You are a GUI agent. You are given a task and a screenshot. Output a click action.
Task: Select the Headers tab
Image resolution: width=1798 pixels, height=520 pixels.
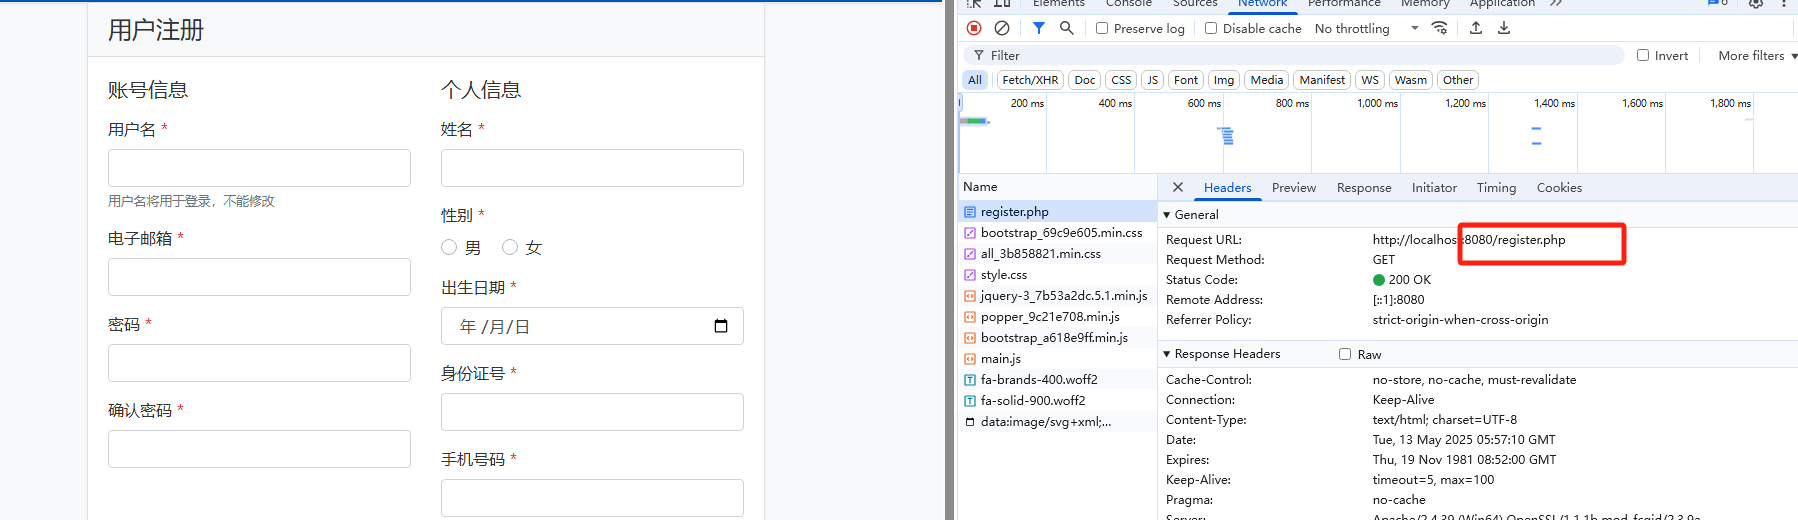(x=1227, y=187)
